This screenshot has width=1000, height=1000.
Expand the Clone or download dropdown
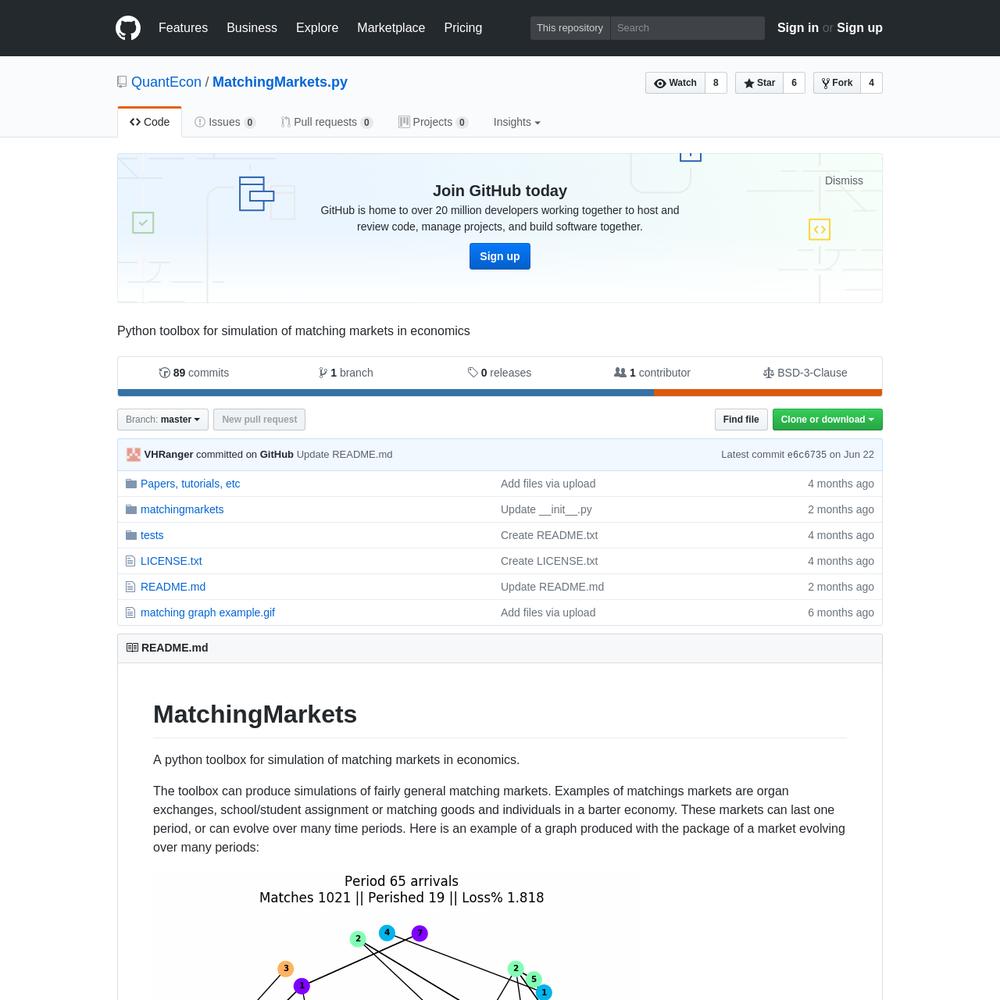point(827,420)
